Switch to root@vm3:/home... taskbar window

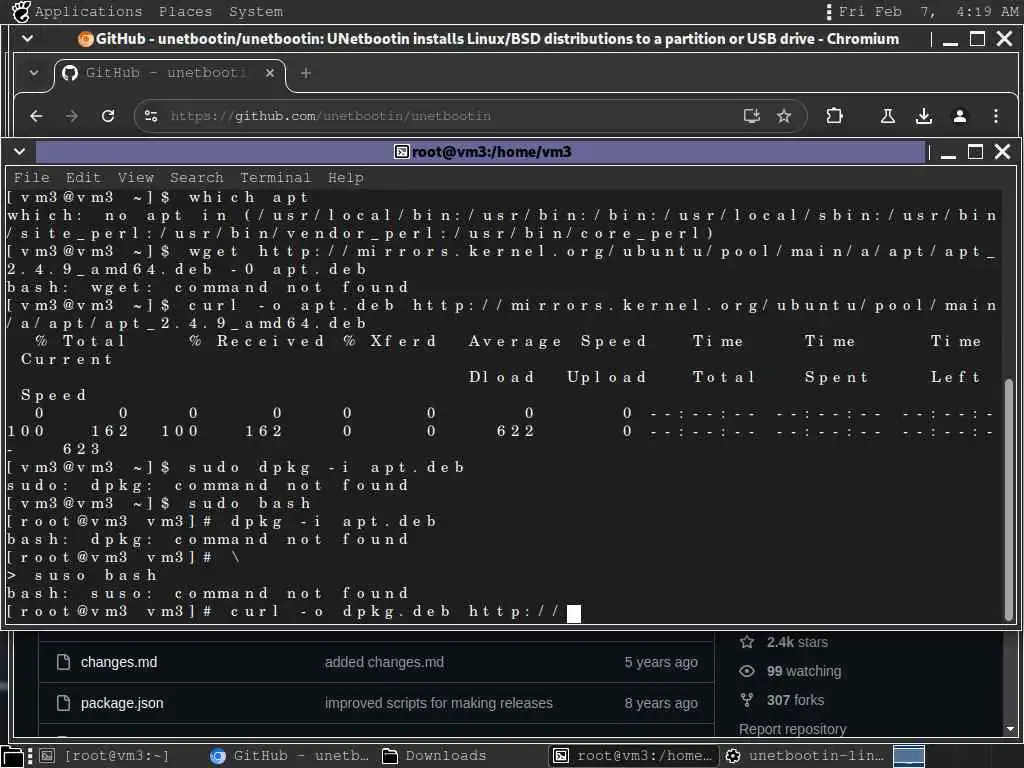632,756
